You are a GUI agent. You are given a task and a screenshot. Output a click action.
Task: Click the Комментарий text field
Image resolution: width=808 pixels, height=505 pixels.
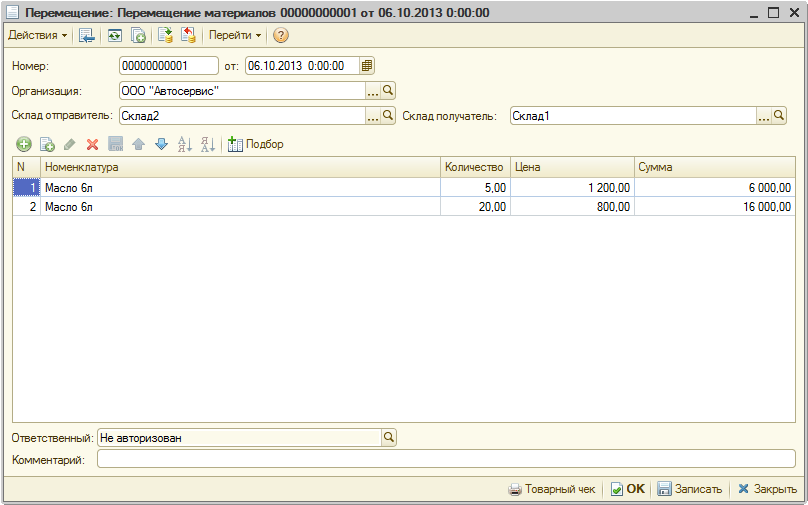[x=446, y=460]
